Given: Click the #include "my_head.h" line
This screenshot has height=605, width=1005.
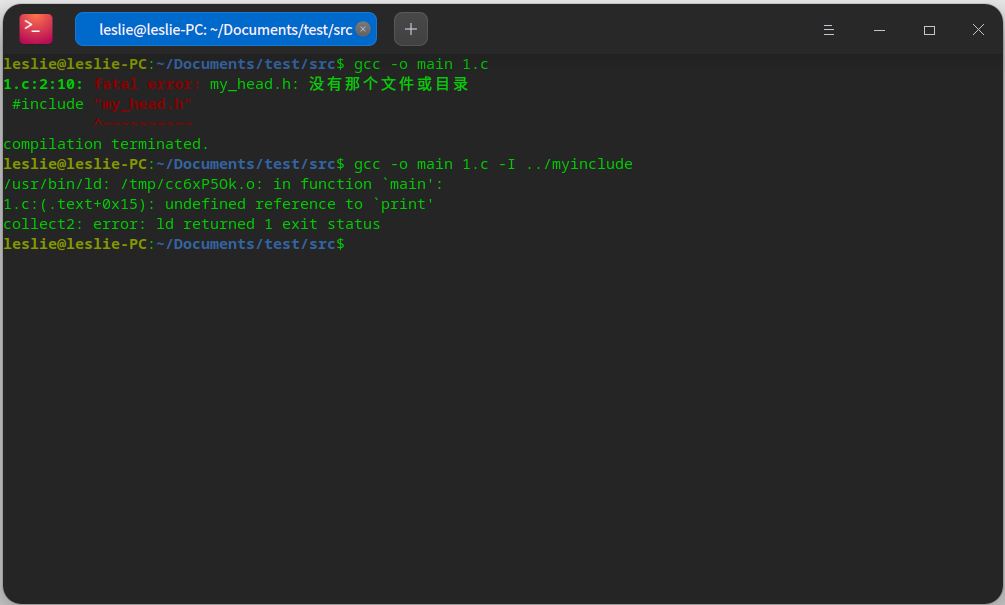Looking at the screenshot, I should pos(101,104).
